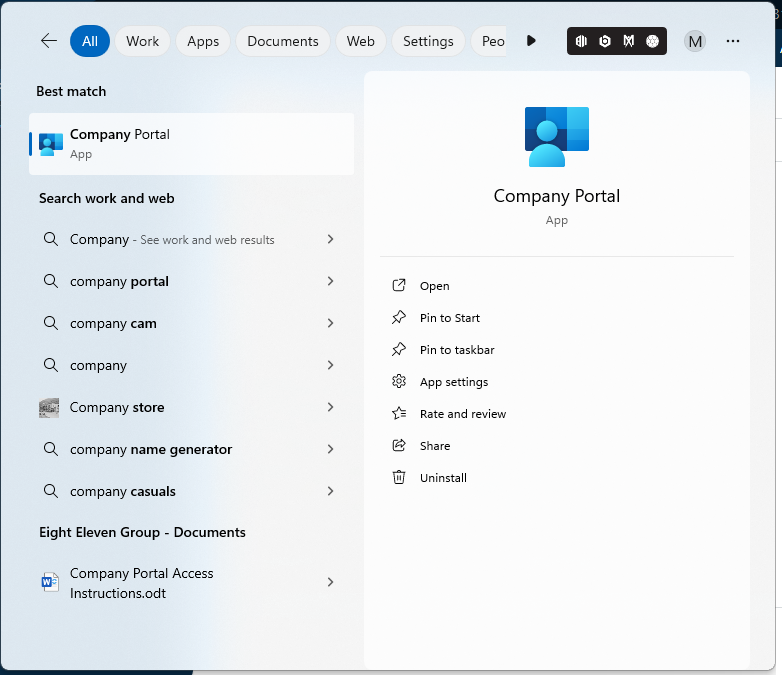The width and height of the screenshot is (782, 675).
Task: Expand the 'company portal' suggestion chevron
Action: [330, 281]
